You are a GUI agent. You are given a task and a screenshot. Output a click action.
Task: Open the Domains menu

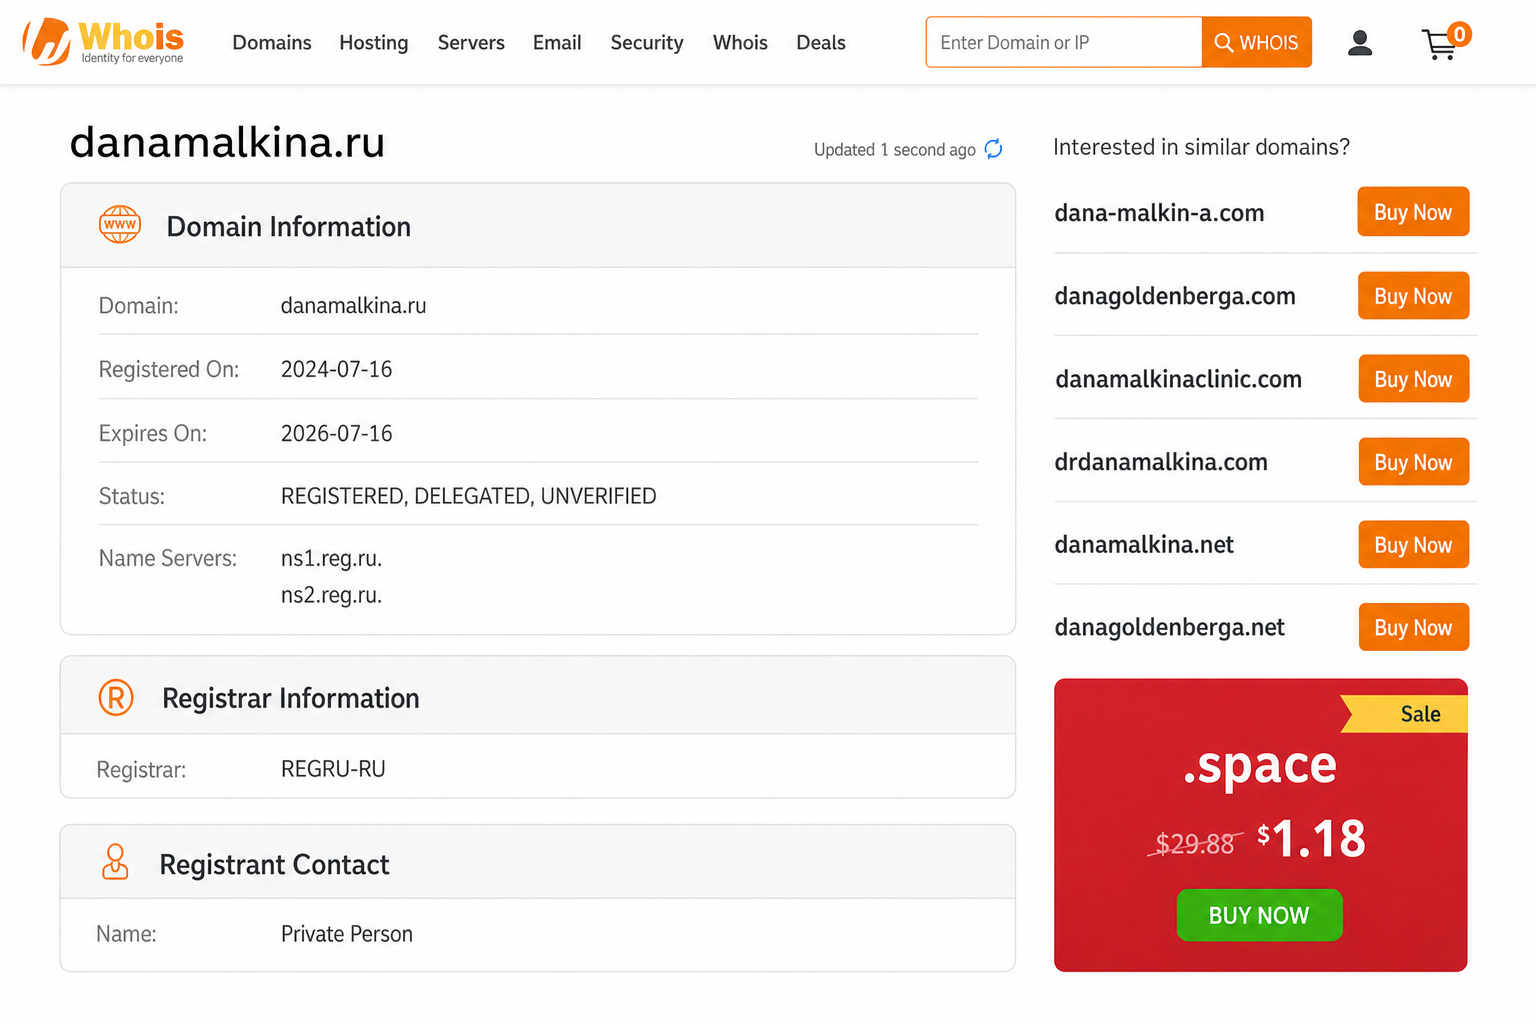[x=272, y=43]
